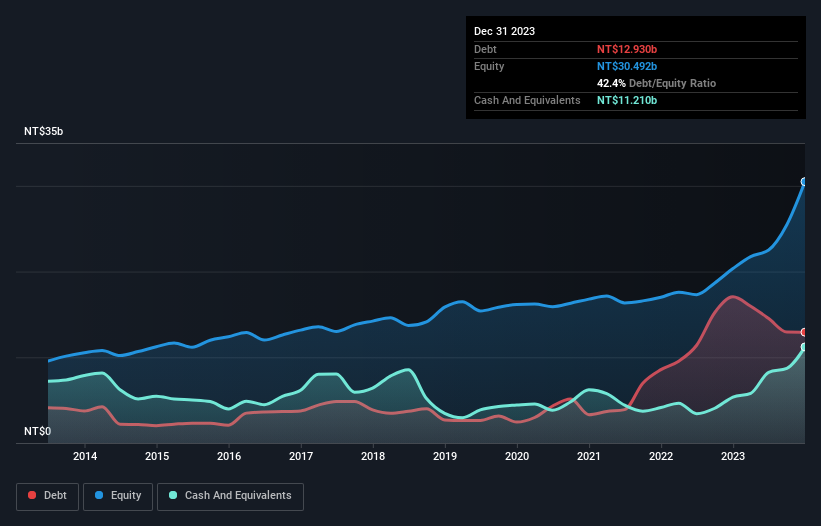
Task: Click the NT$0 y-axis label
Action: 38,431
